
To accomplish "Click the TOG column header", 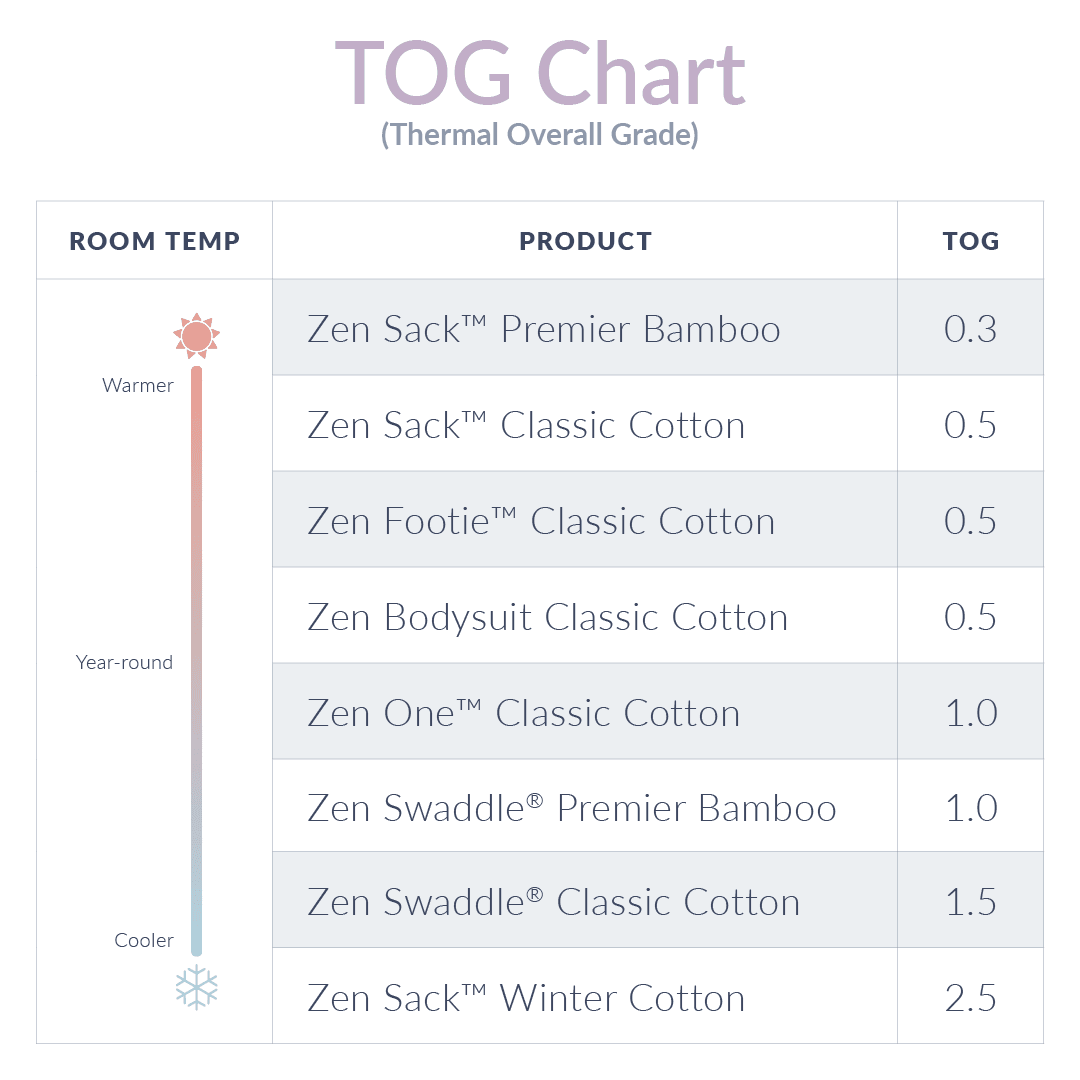I will click(x=971, y=241).
